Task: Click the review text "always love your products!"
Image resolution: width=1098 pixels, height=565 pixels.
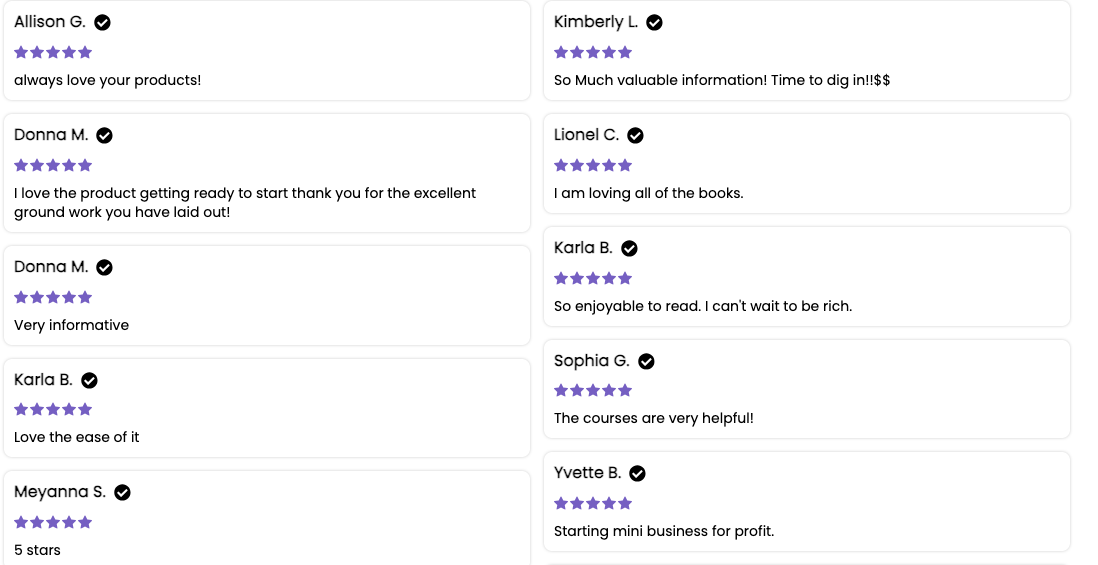Action: coord(107,80)
